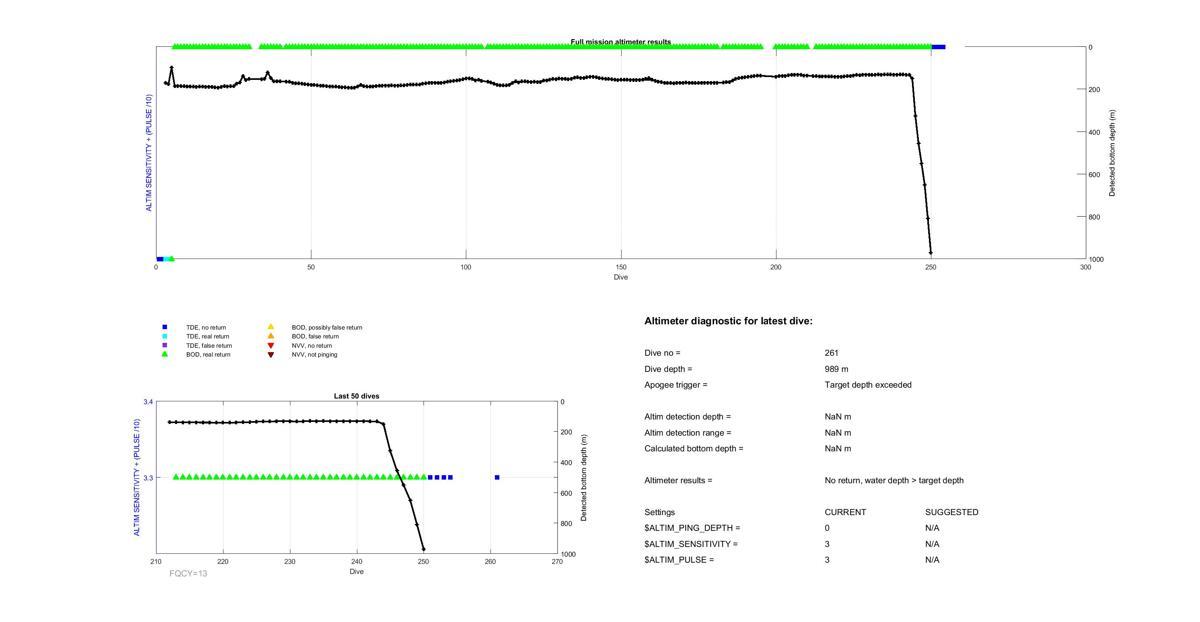
Task: Click the 'ALTIM SENSITIVITY + (PULSE /10)' label on the full mission chart
Action: [x=149, y=153]
